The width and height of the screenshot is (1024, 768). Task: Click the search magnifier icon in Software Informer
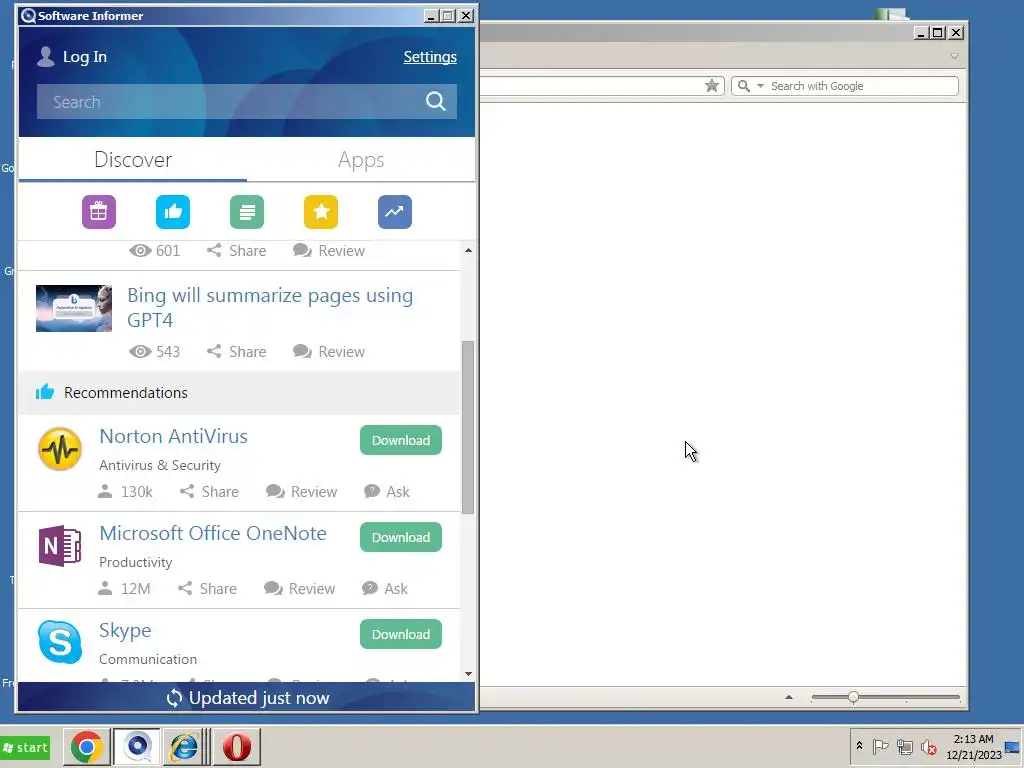pyautogui.click(x=436, y=101)
